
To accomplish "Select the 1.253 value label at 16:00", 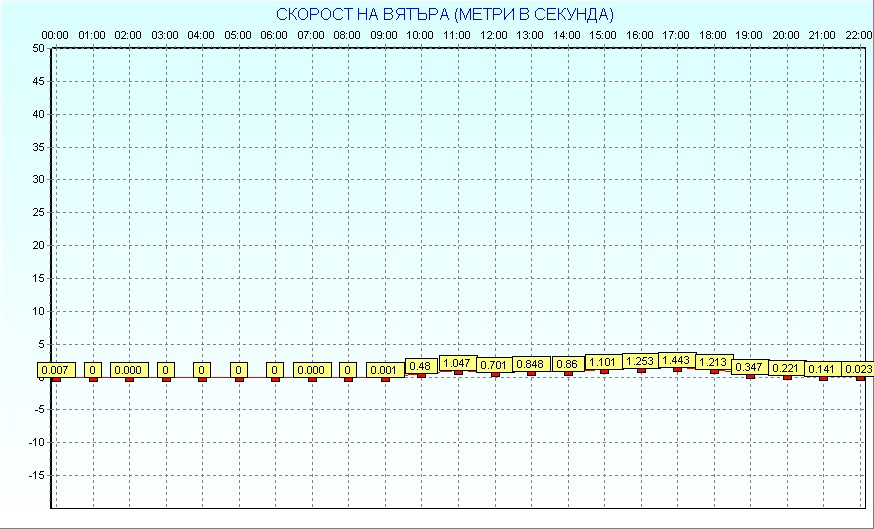I will pos(639,361).
